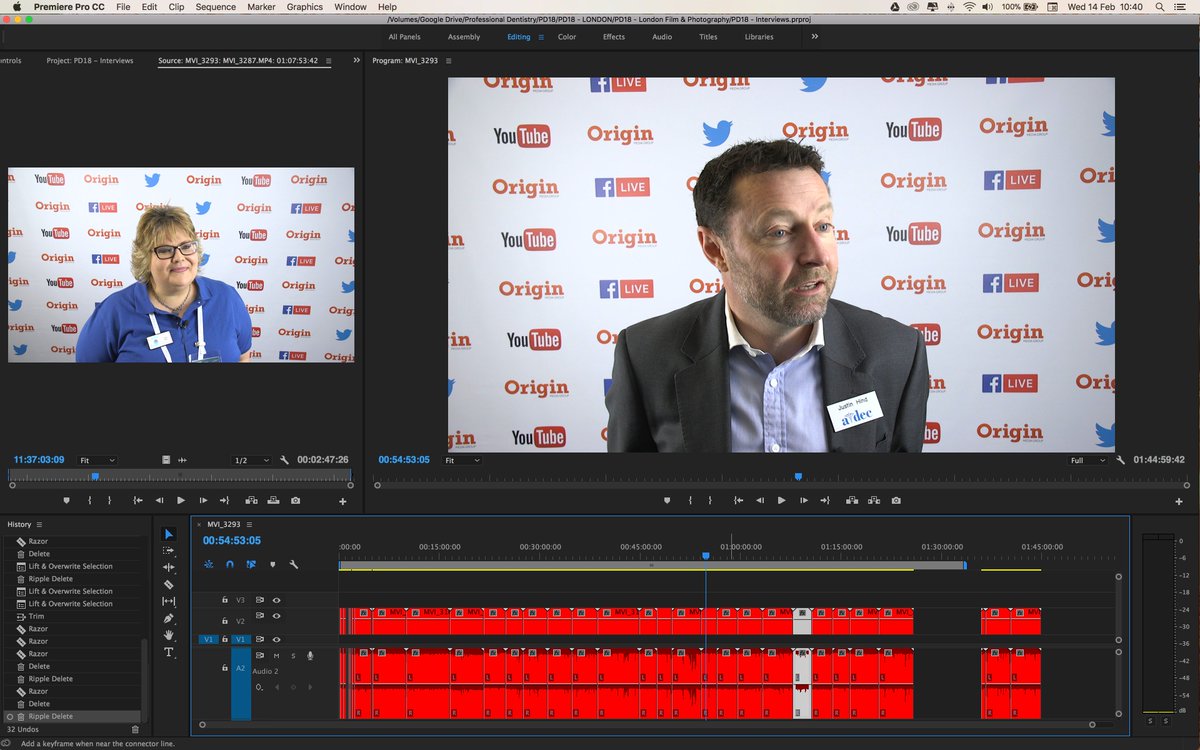1200x750 pixels.
Task: Click Extract button in Program monitor
Action: tap(874, 500)
